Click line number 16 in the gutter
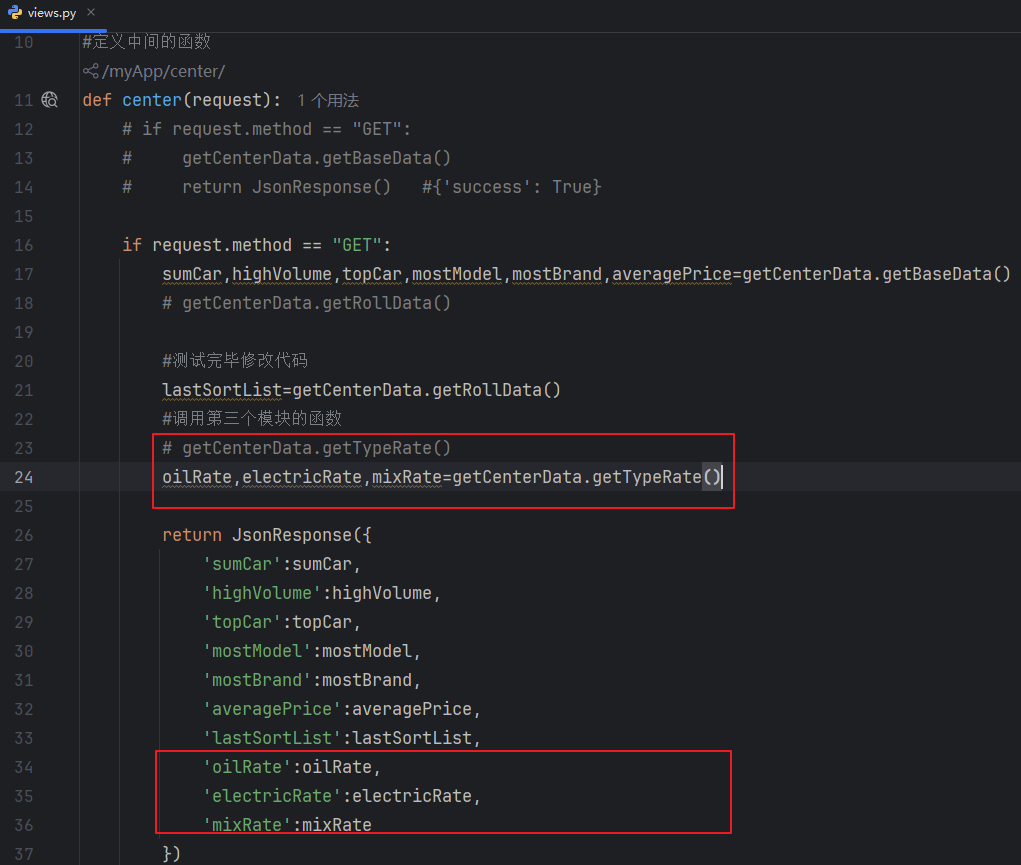The width and height of the screenshot is (1021, 865). (24, 245)
